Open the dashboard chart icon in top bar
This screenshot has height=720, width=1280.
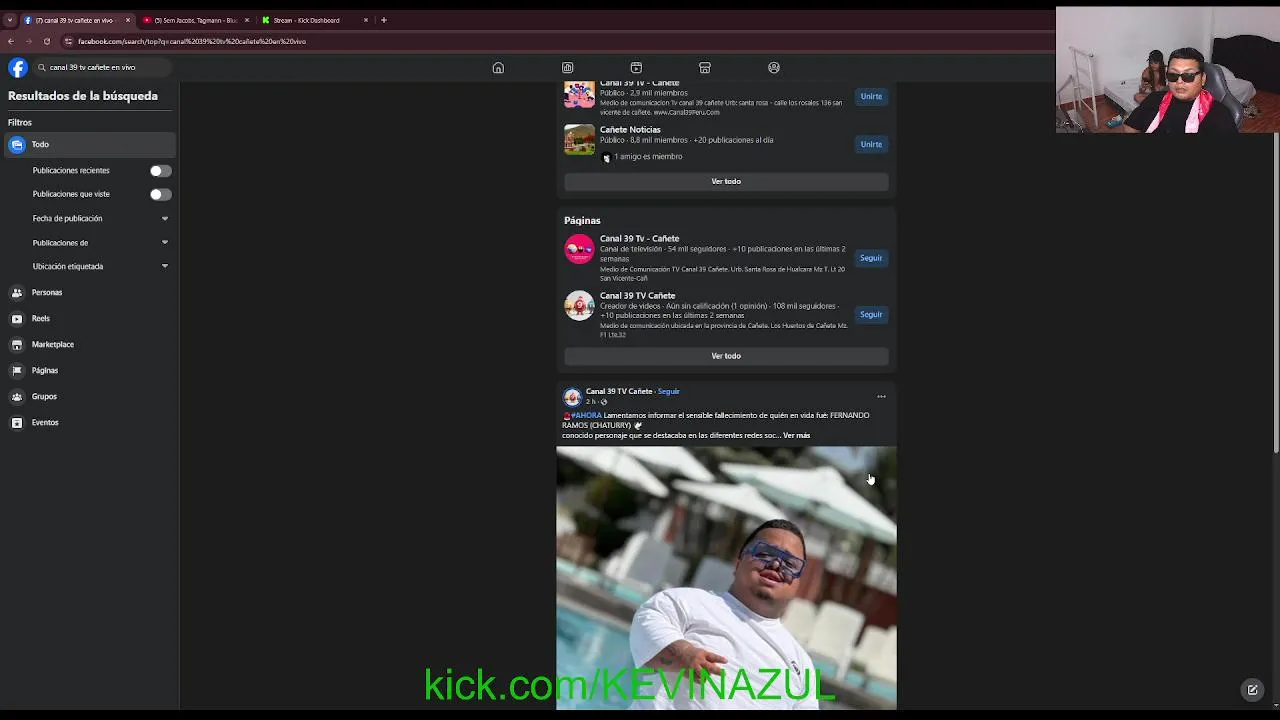567,68
